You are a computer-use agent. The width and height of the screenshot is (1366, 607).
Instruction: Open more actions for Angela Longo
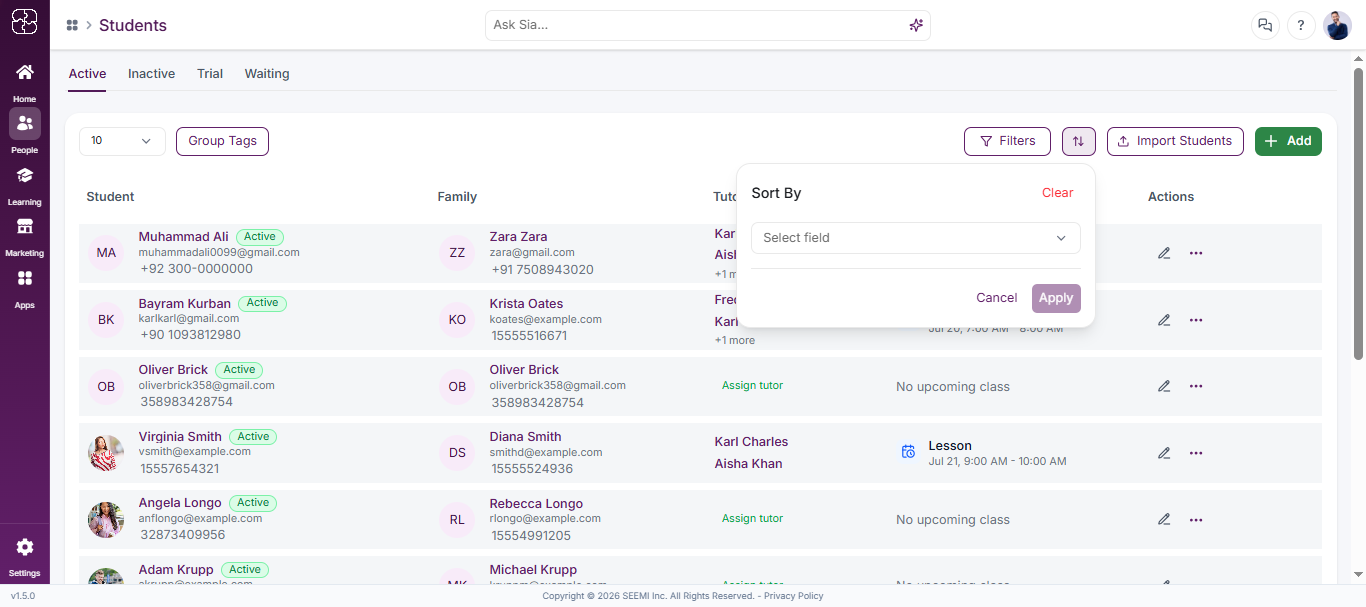pos(1196,519)
